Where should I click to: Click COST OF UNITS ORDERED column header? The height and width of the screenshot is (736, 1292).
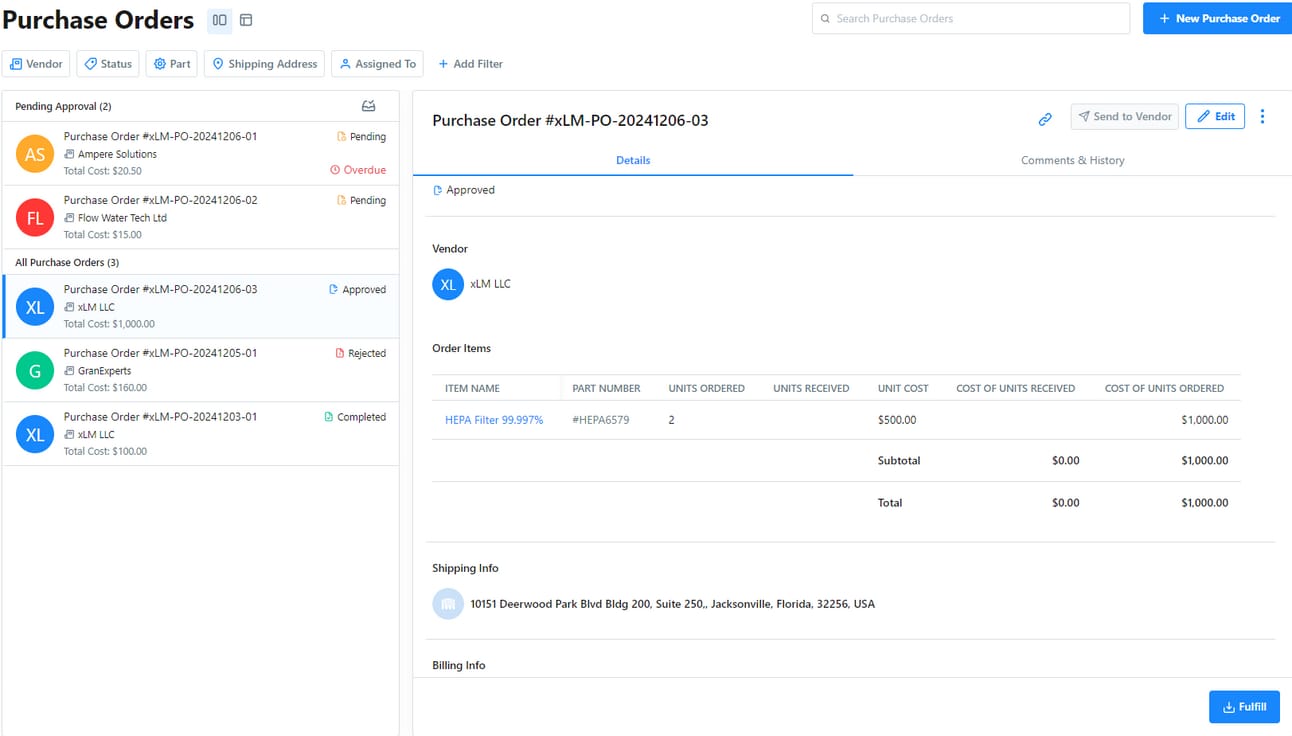point(1164,388)
